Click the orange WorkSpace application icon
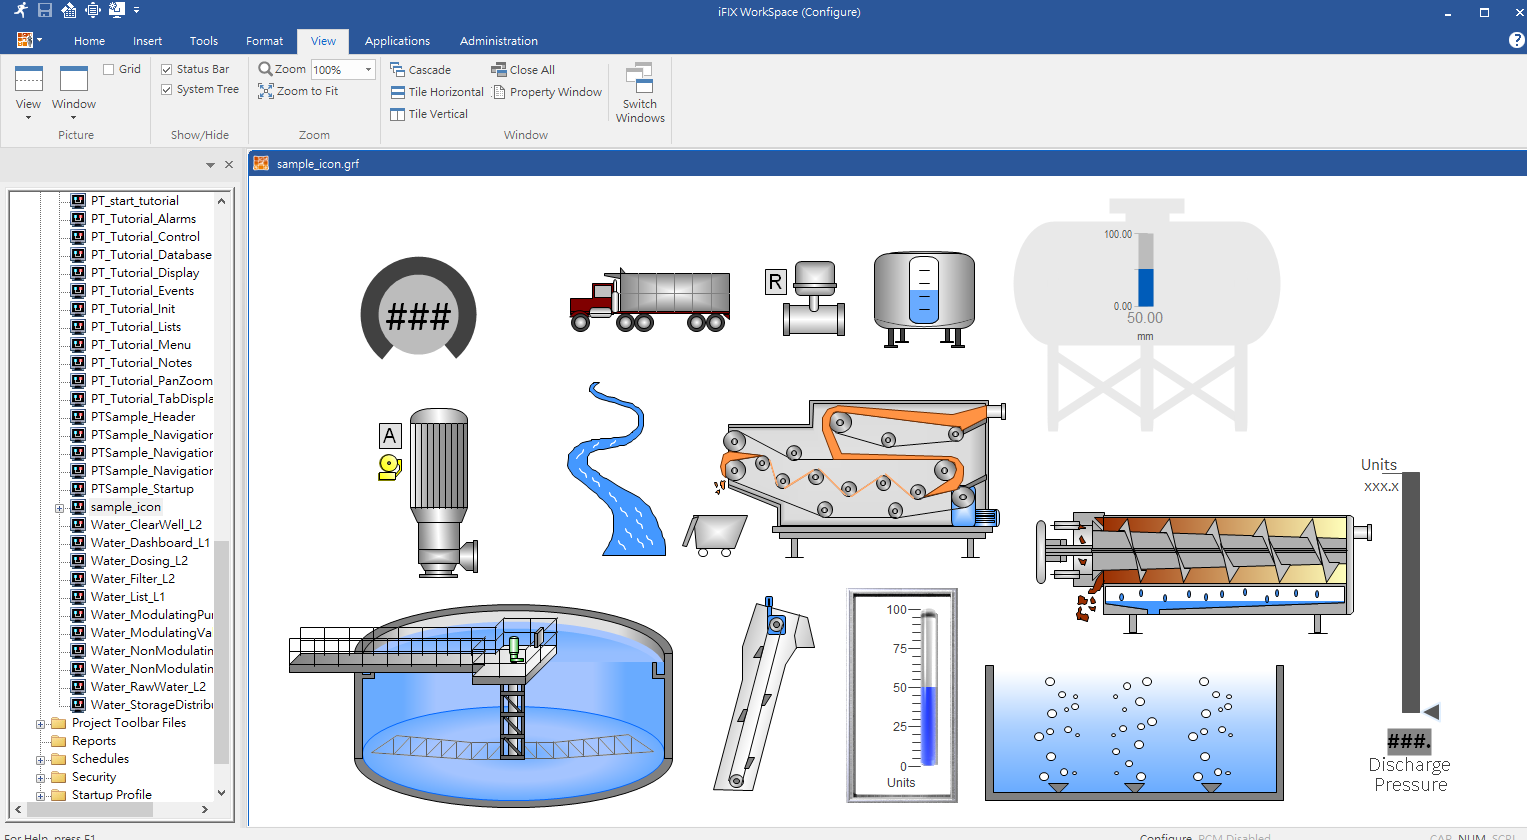The image size is (1527, 840). (x=23, y=40)
